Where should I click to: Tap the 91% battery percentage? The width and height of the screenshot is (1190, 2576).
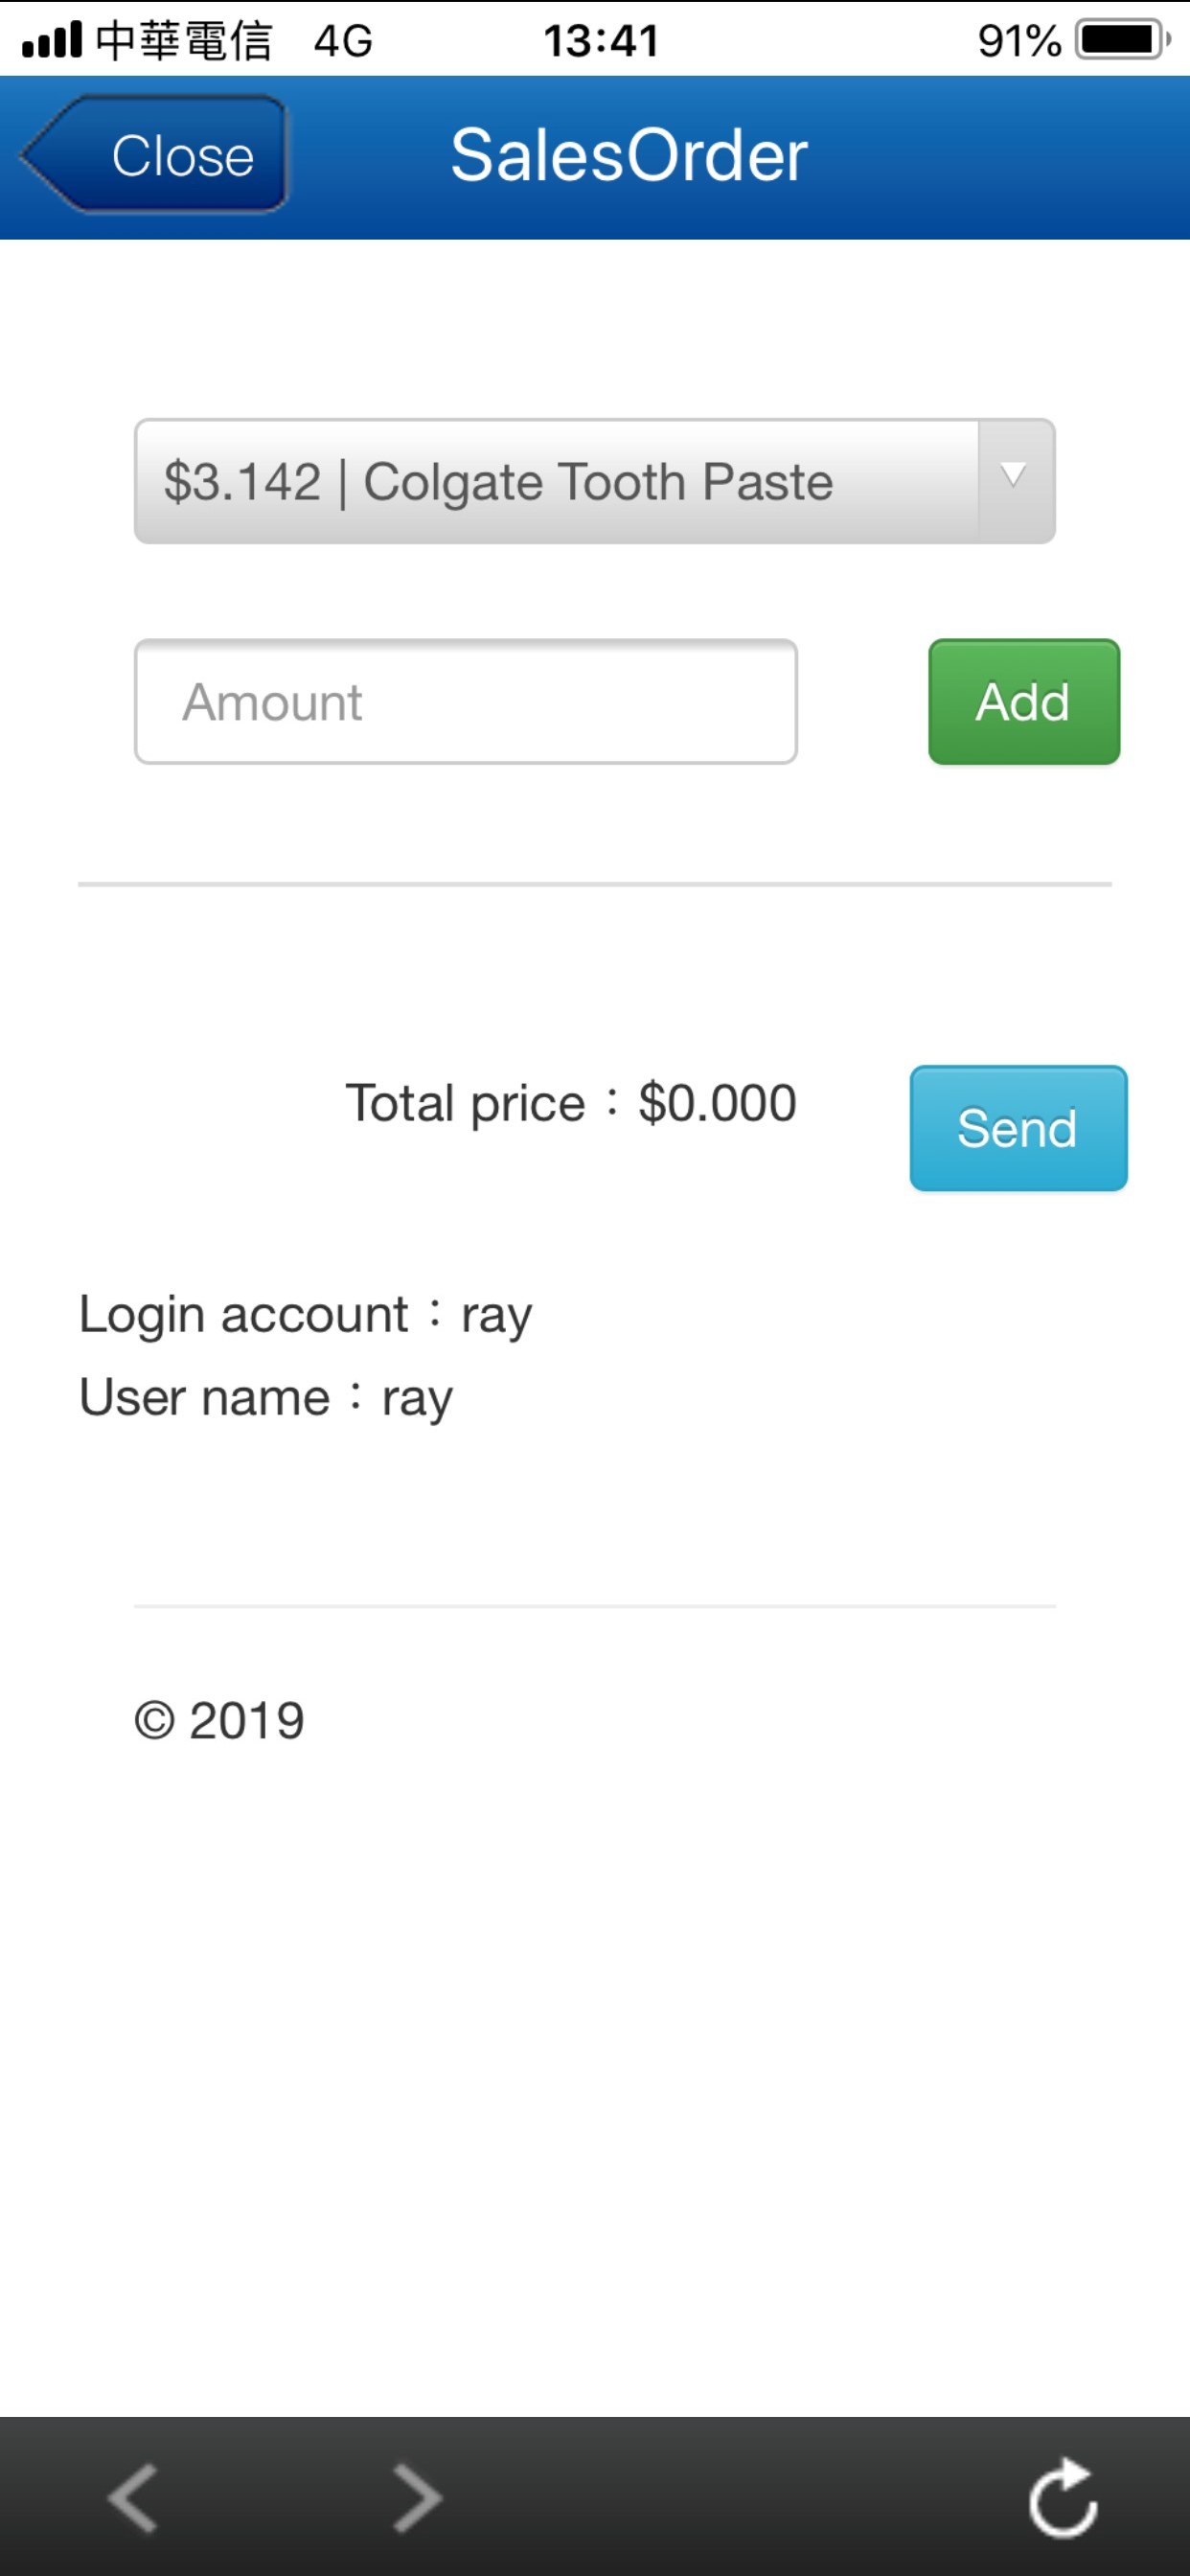[x=1018, y=41]
